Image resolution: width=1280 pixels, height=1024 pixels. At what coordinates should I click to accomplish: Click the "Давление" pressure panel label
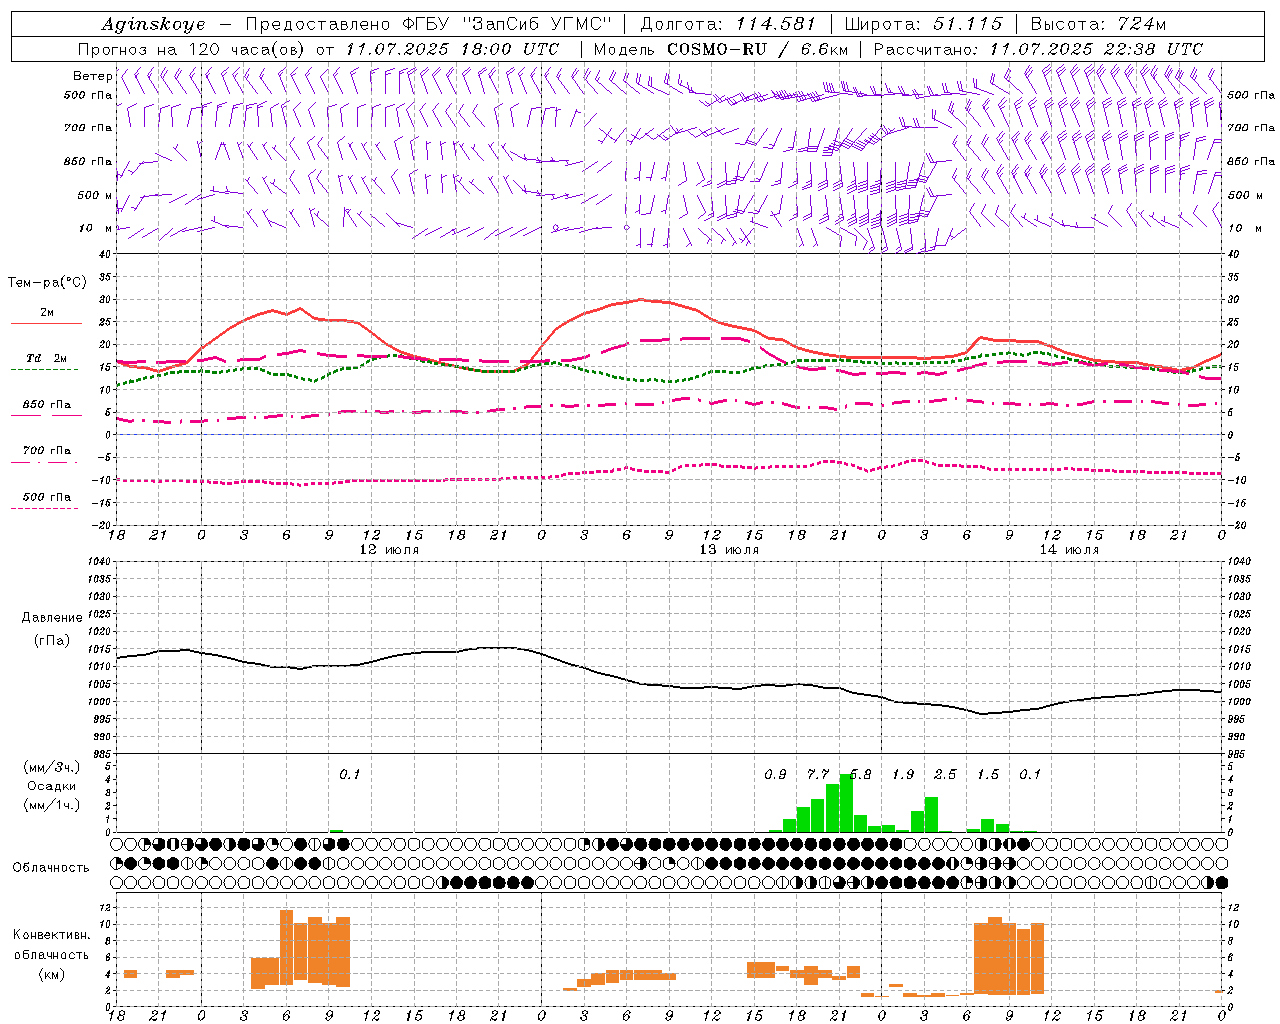52,618
